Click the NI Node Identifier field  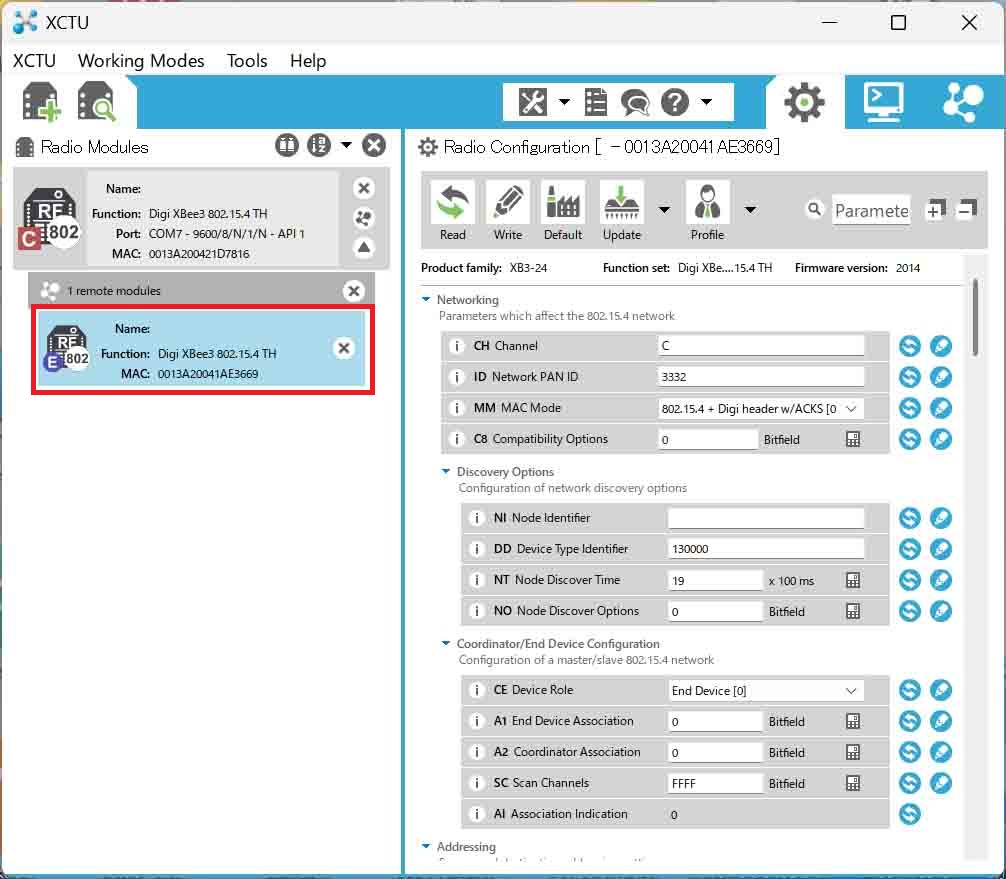pos(765,518)
